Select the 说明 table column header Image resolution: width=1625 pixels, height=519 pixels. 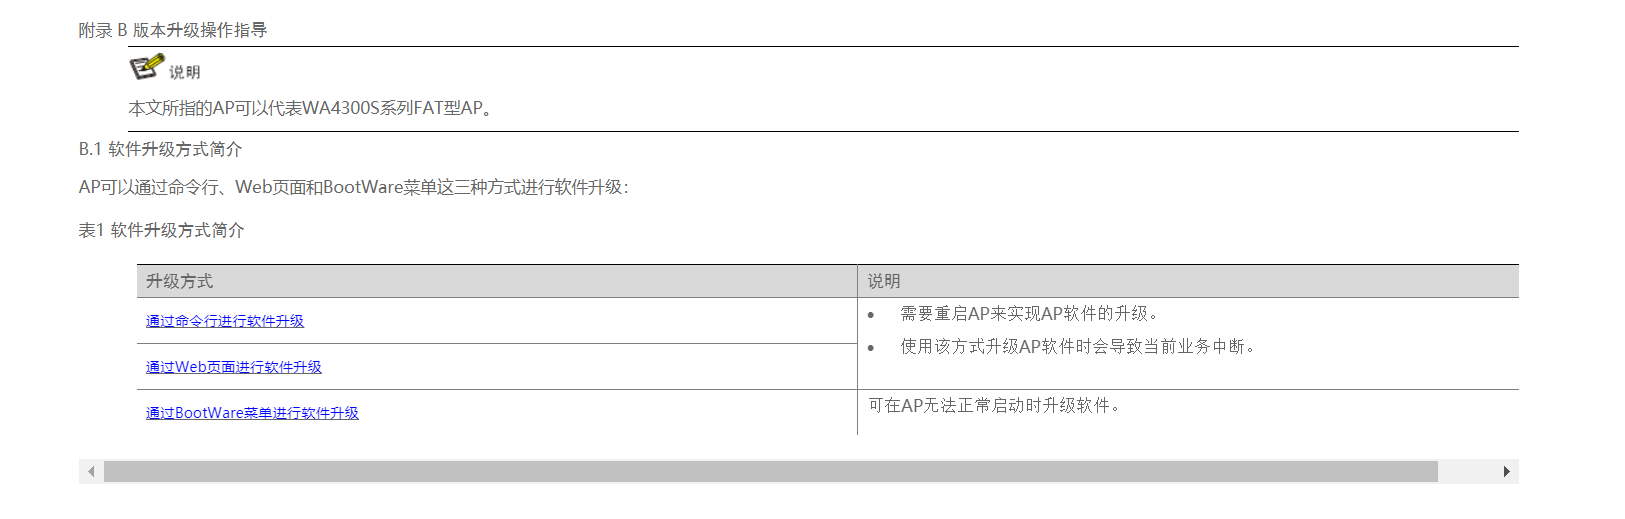click(x=884, y=281)
